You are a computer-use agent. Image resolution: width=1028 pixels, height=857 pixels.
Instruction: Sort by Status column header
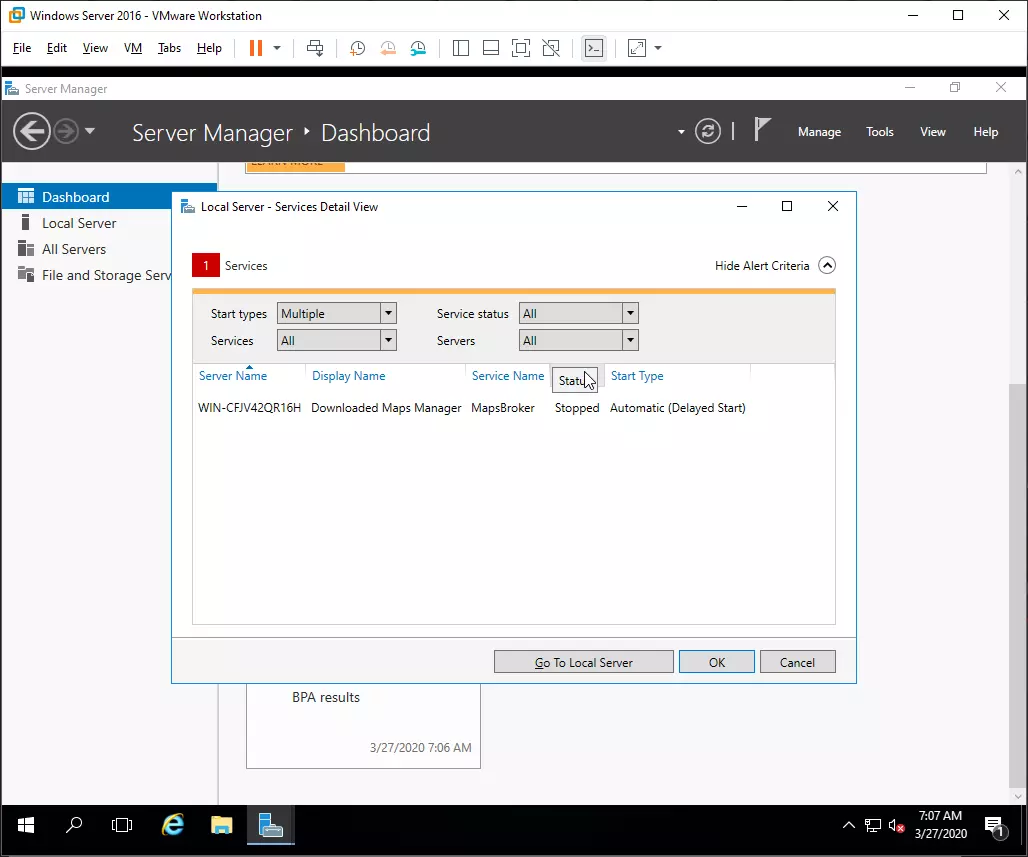(575, 380)
